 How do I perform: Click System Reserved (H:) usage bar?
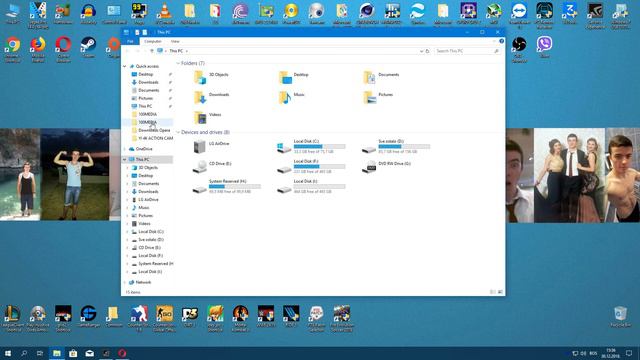click(x=235, y=186)
